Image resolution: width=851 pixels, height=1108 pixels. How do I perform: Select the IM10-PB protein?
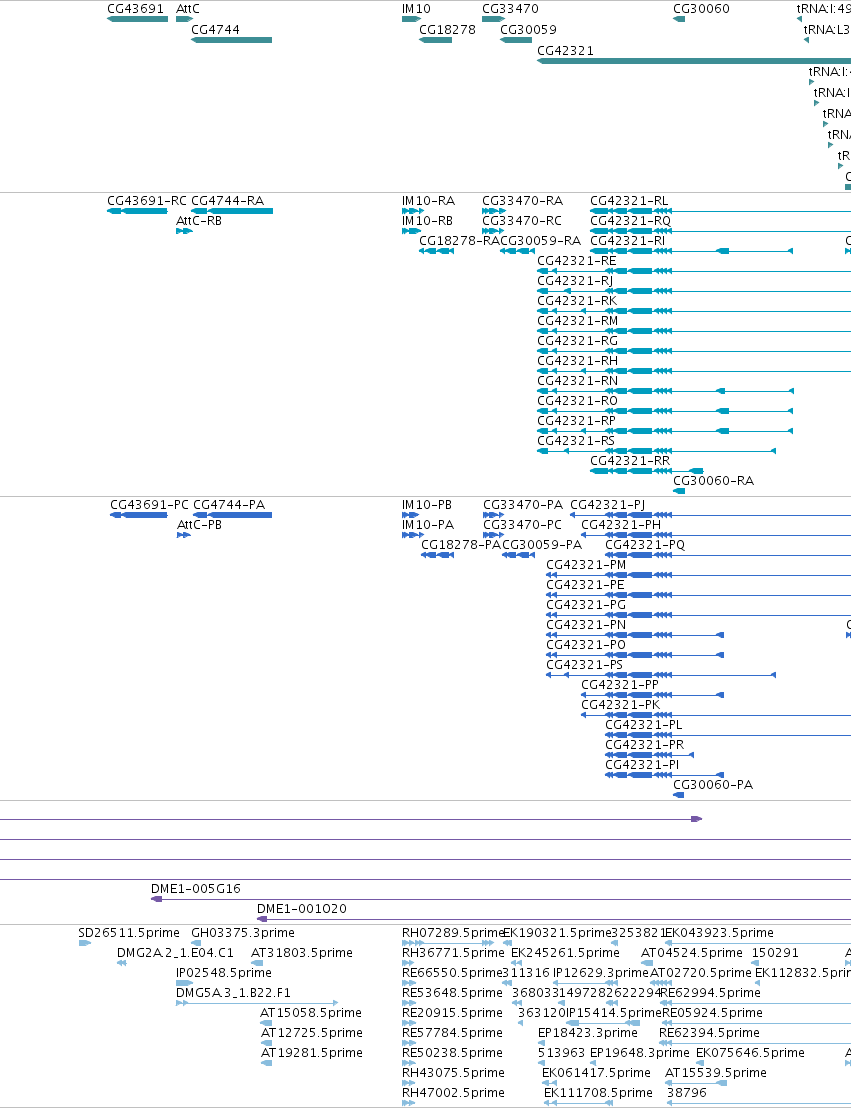click(427, 505)
